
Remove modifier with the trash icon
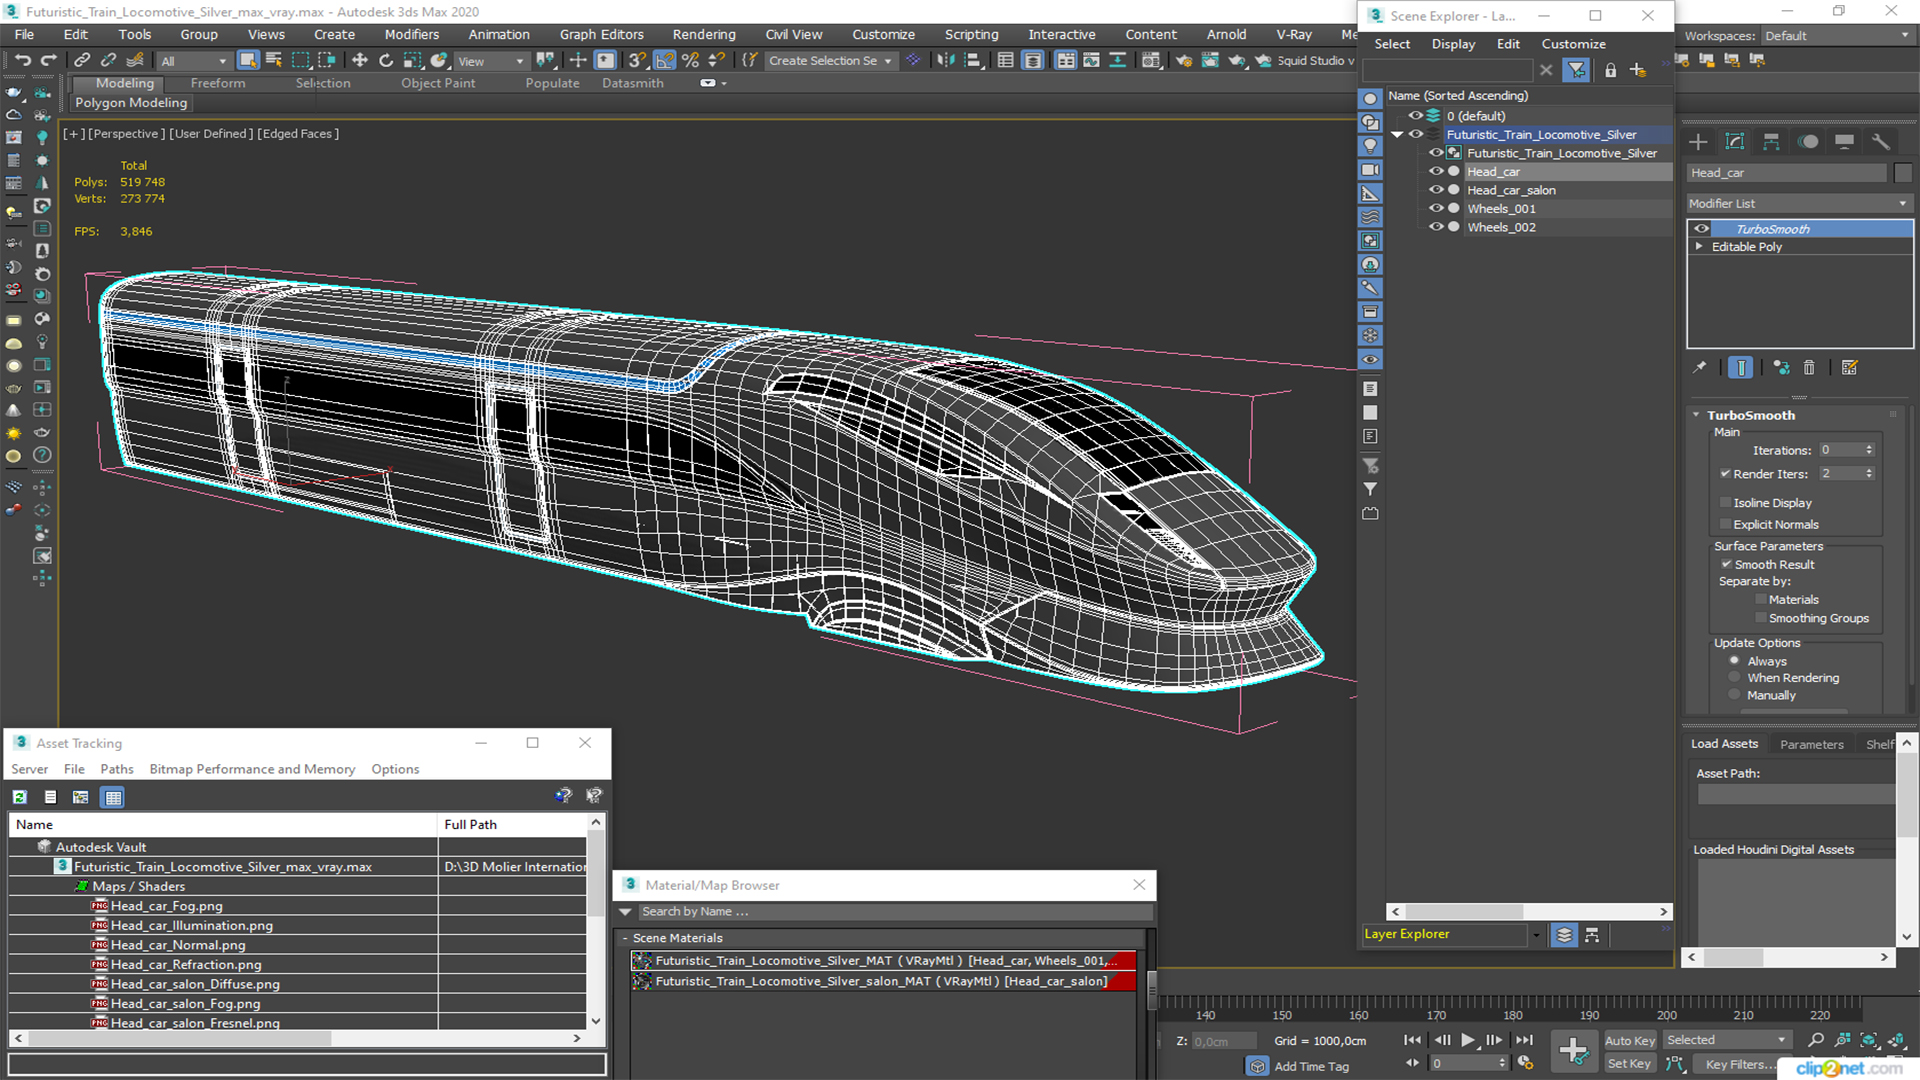tap(1809, 368)
